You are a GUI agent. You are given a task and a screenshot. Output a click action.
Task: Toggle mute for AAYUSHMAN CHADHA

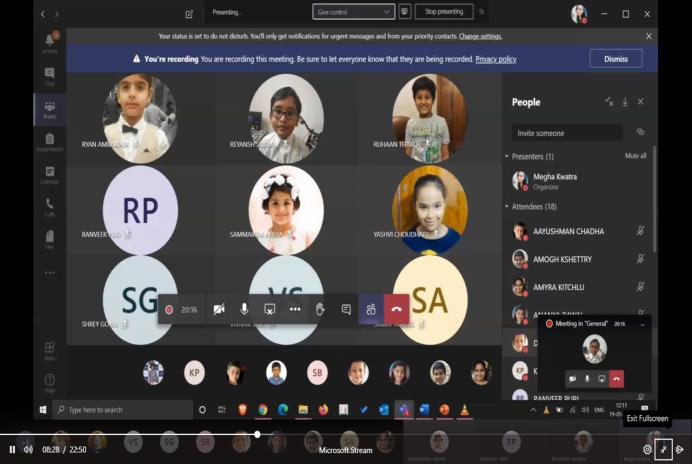(640, 231)
